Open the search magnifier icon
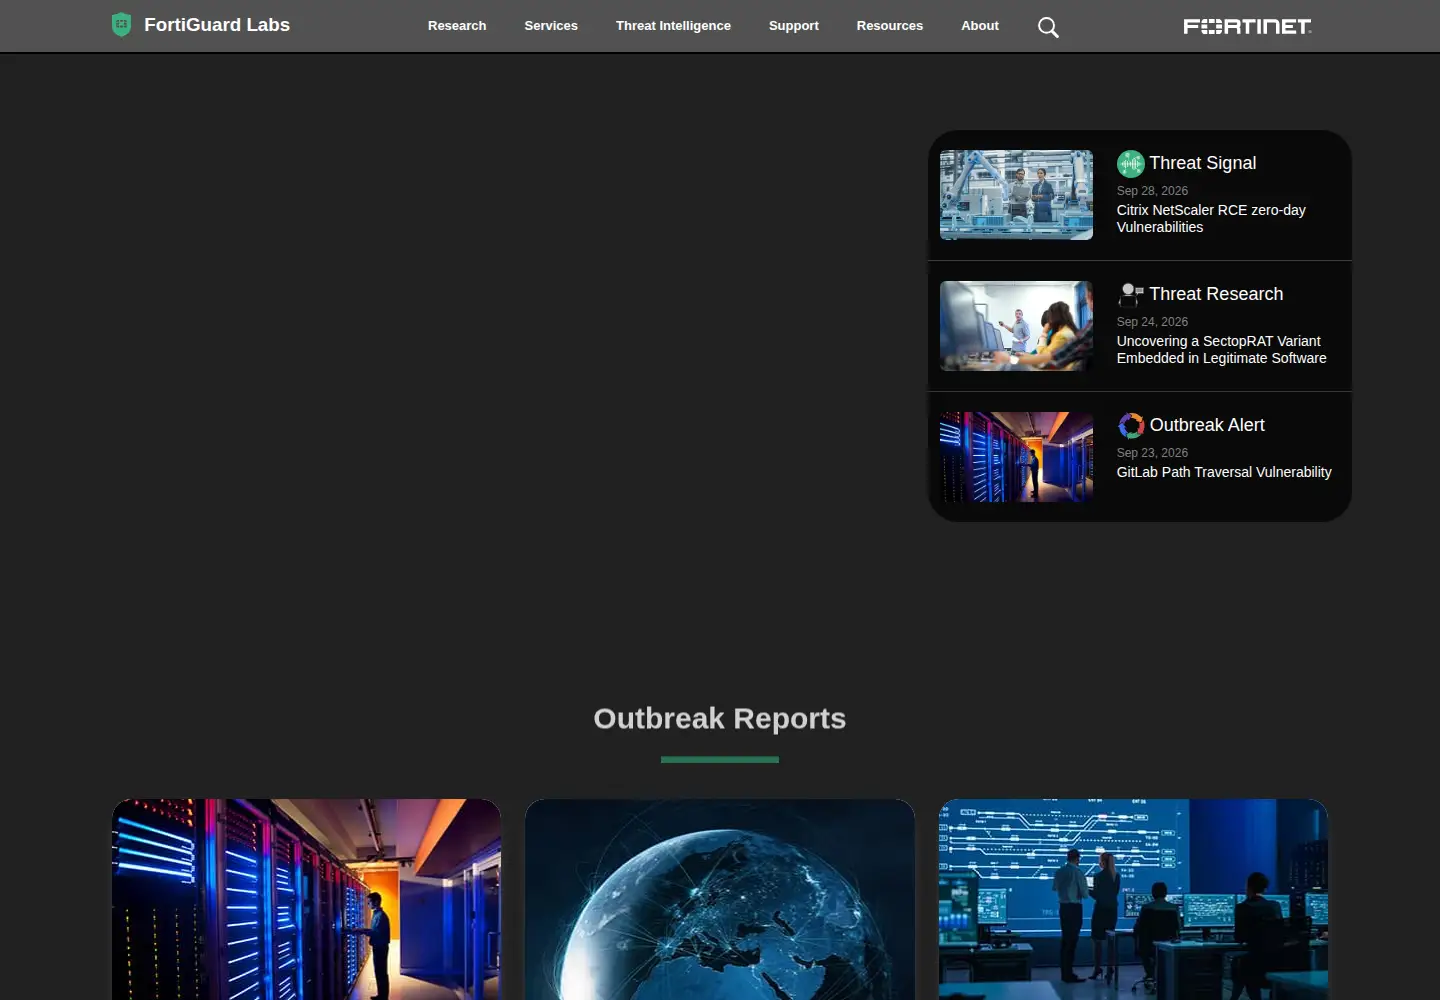 click(x=1048, y=27)
